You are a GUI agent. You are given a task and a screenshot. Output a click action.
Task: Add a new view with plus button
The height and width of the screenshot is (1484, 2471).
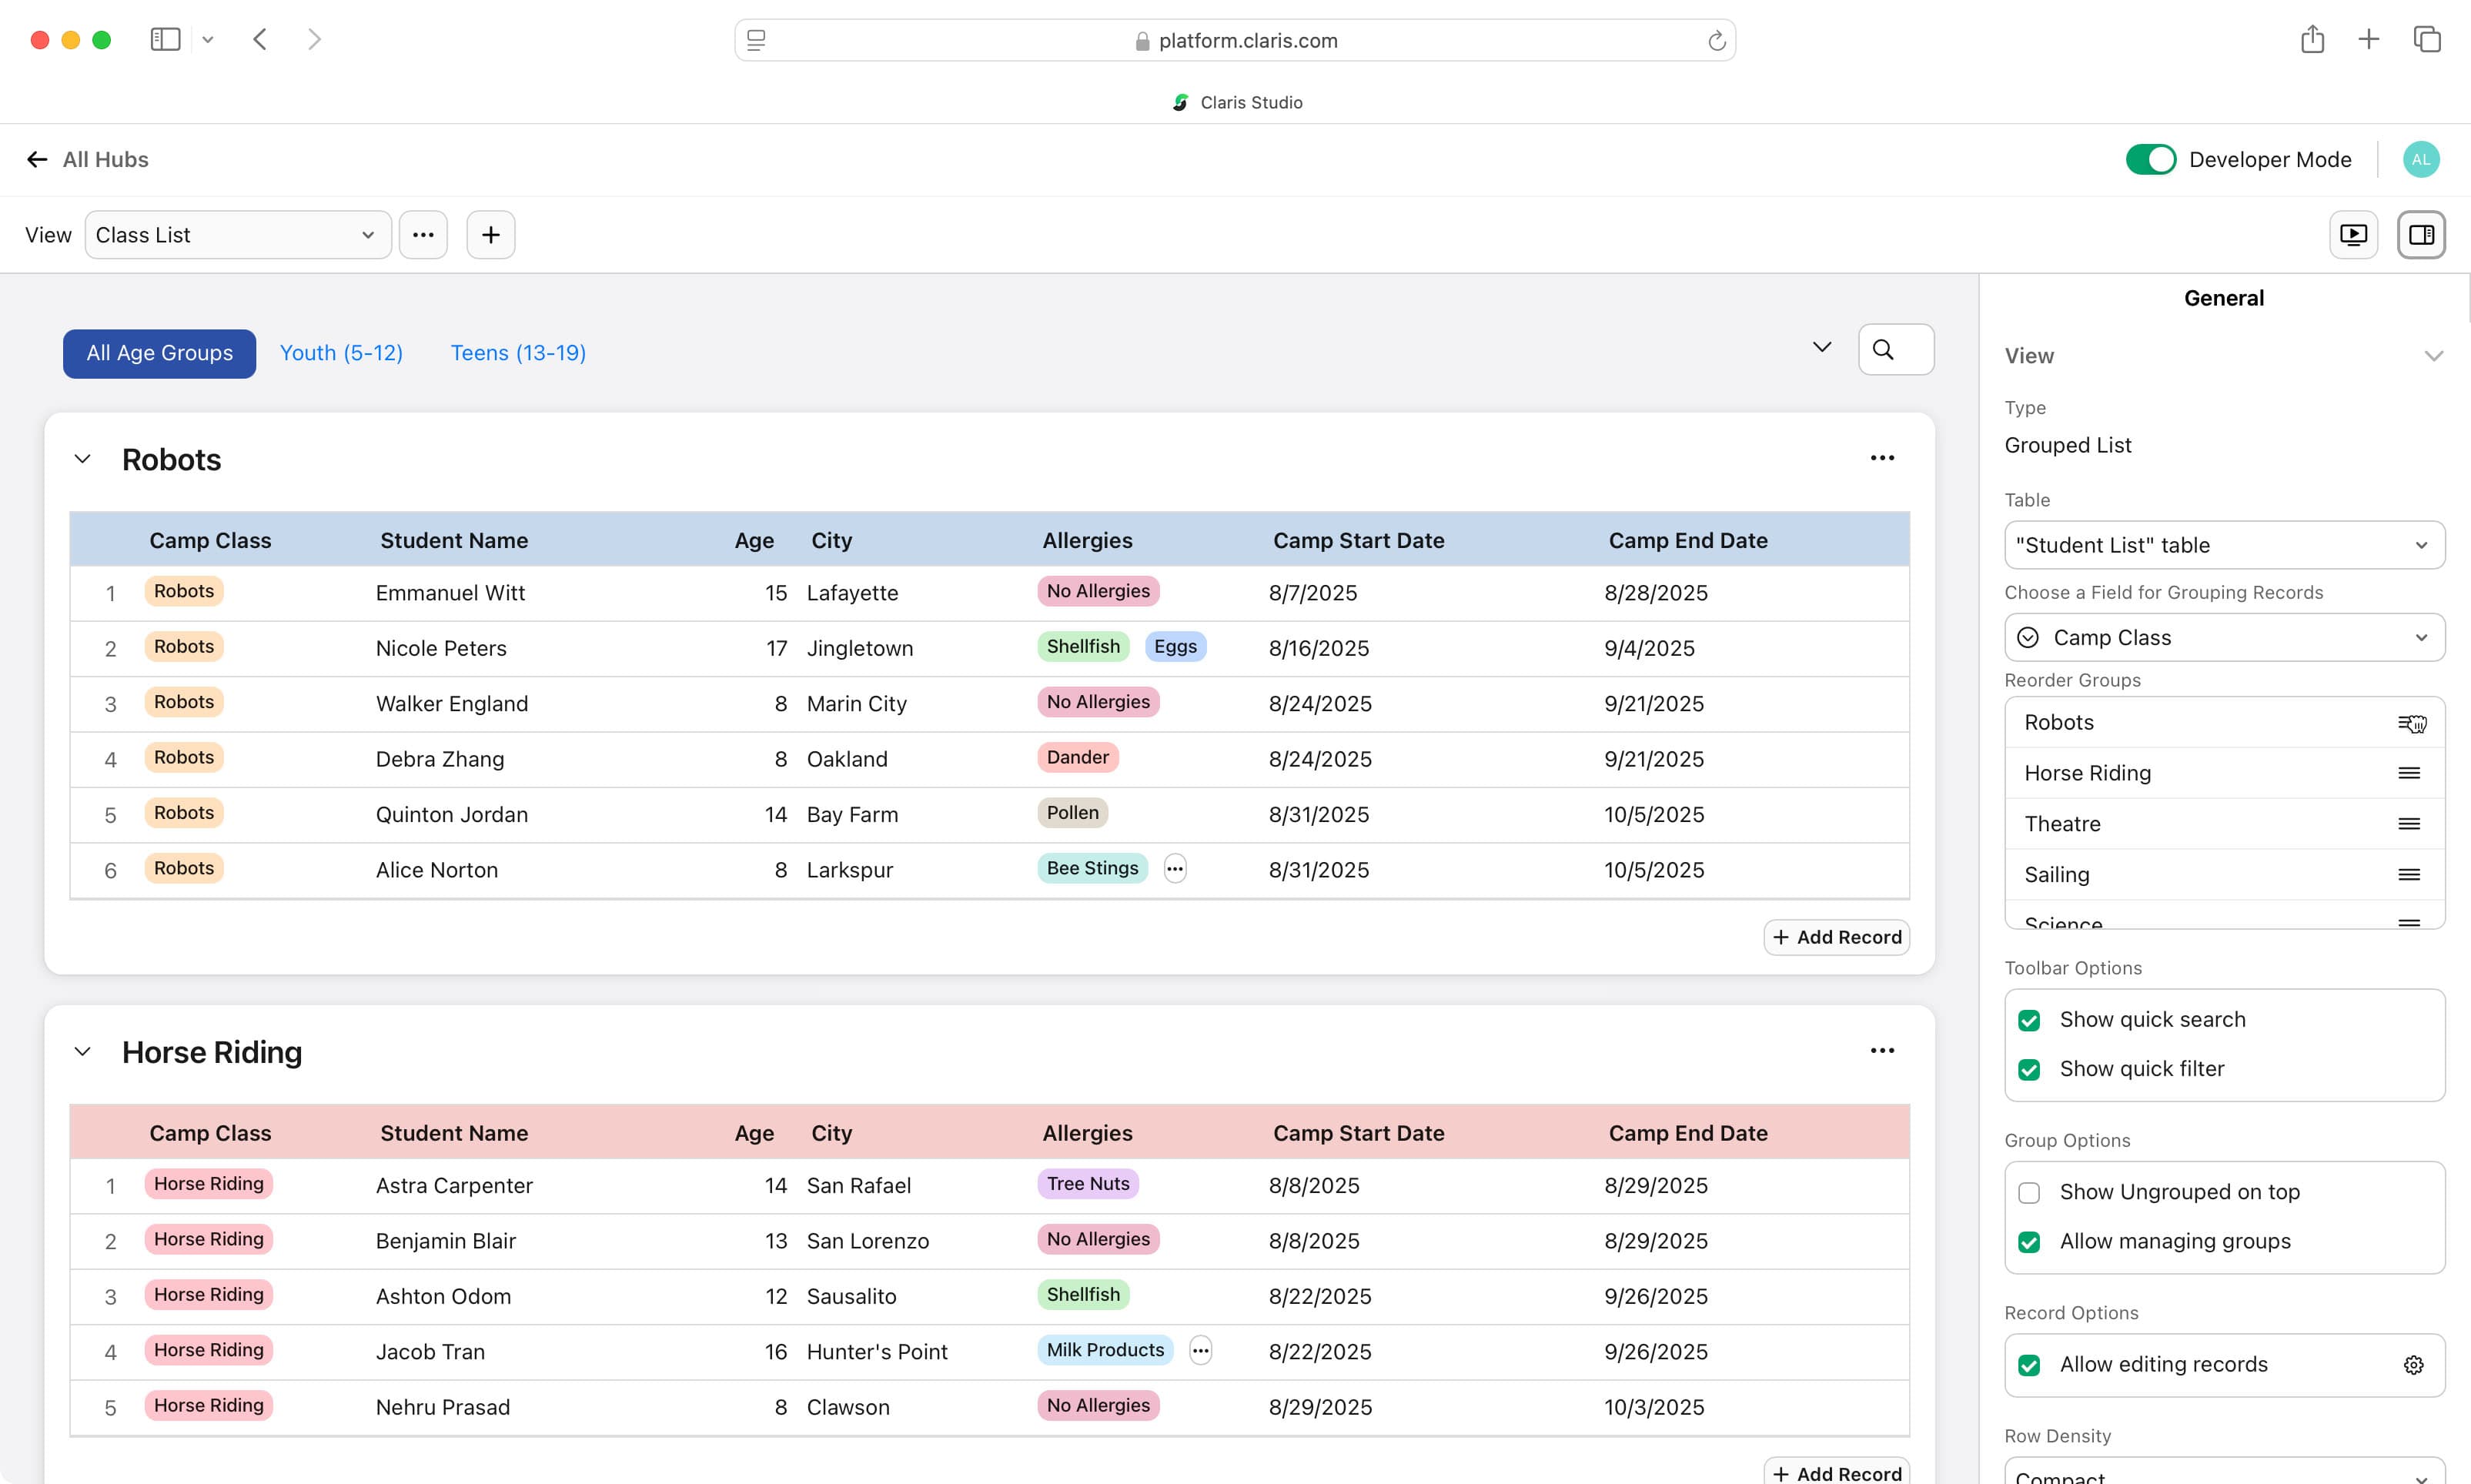tap(490, 235)
